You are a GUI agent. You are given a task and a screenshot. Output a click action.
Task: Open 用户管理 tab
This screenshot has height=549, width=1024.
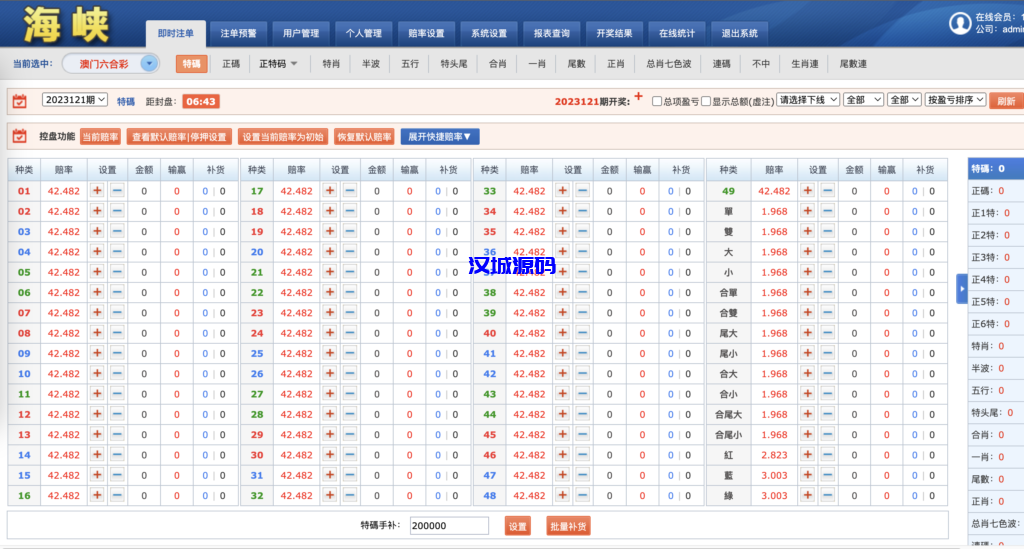pyautogui.click(x=301, y=33)
